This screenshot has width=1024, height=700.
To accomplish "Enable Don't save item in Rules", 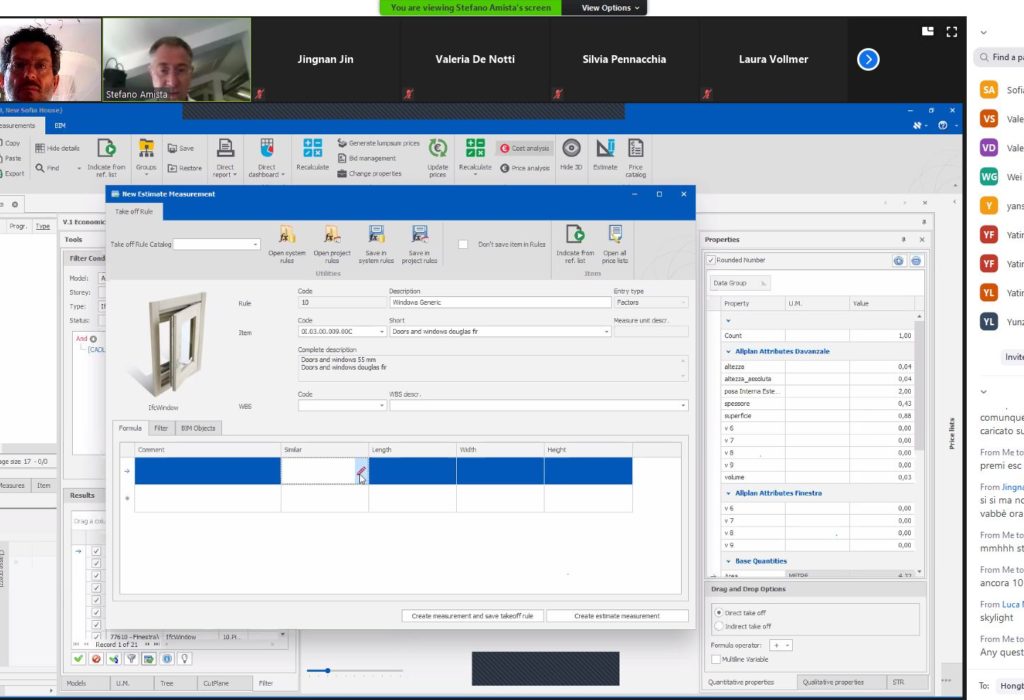I will click(463, 244).
